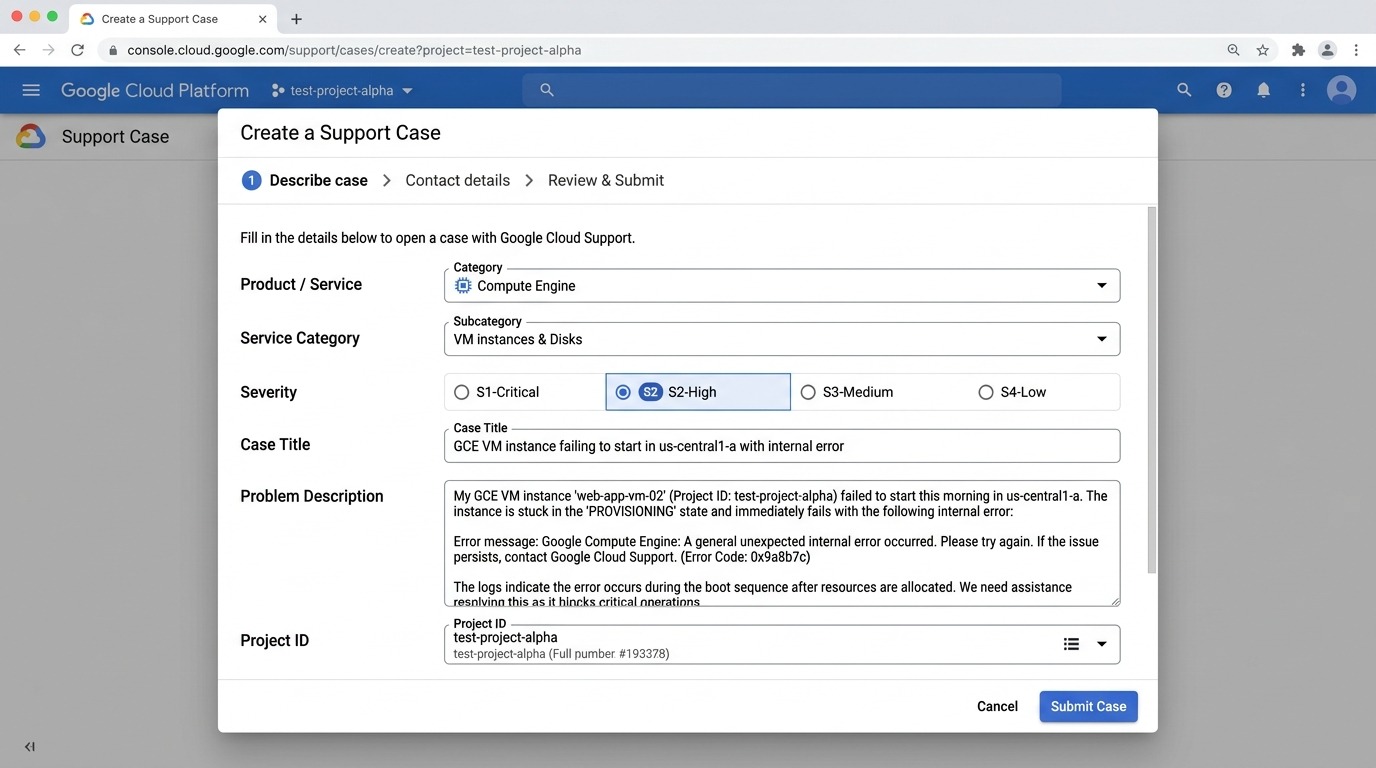
Task: Click the dialog vertical scrollbar
Action: coord(1151,390)
